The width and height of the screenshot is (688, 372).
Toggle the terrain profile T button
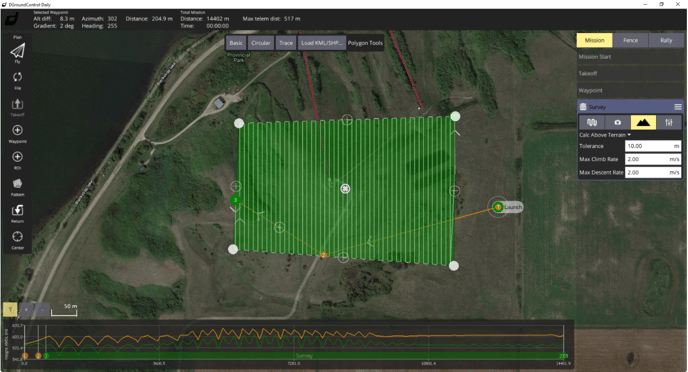coord(10,309)
